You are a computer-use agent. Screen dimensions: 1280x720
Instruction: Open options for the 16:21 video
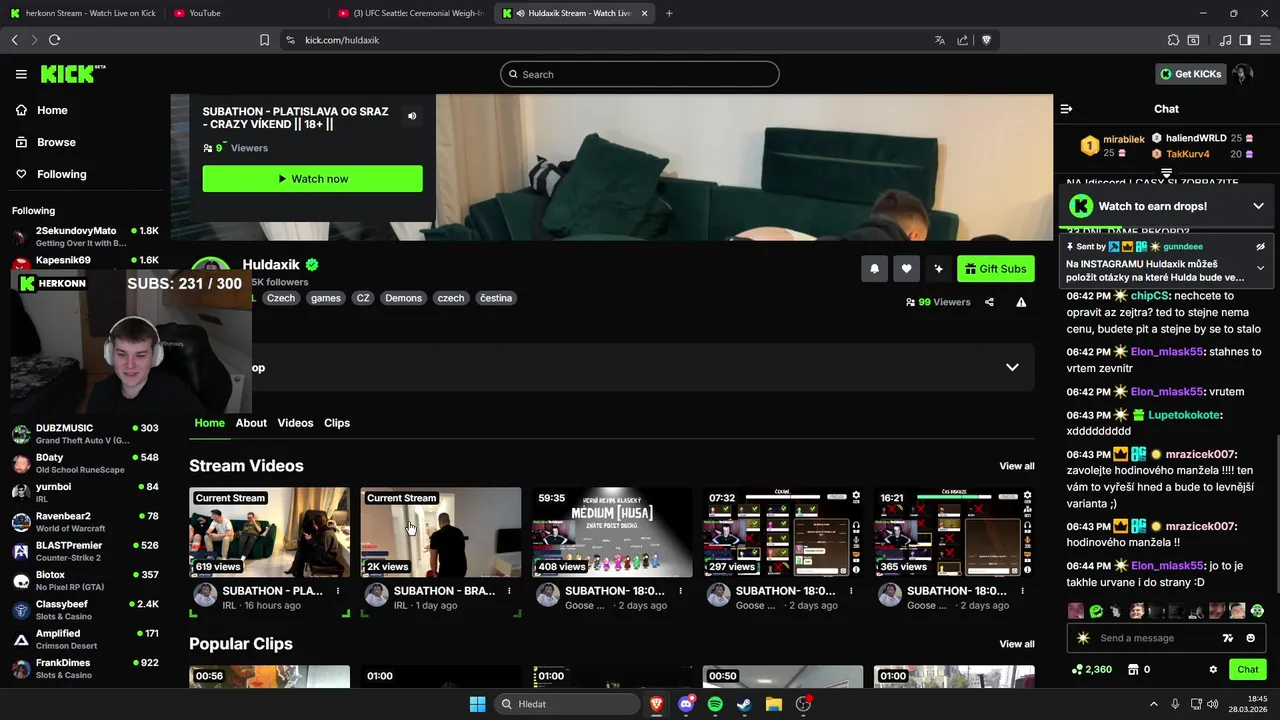pos(1022,591)
